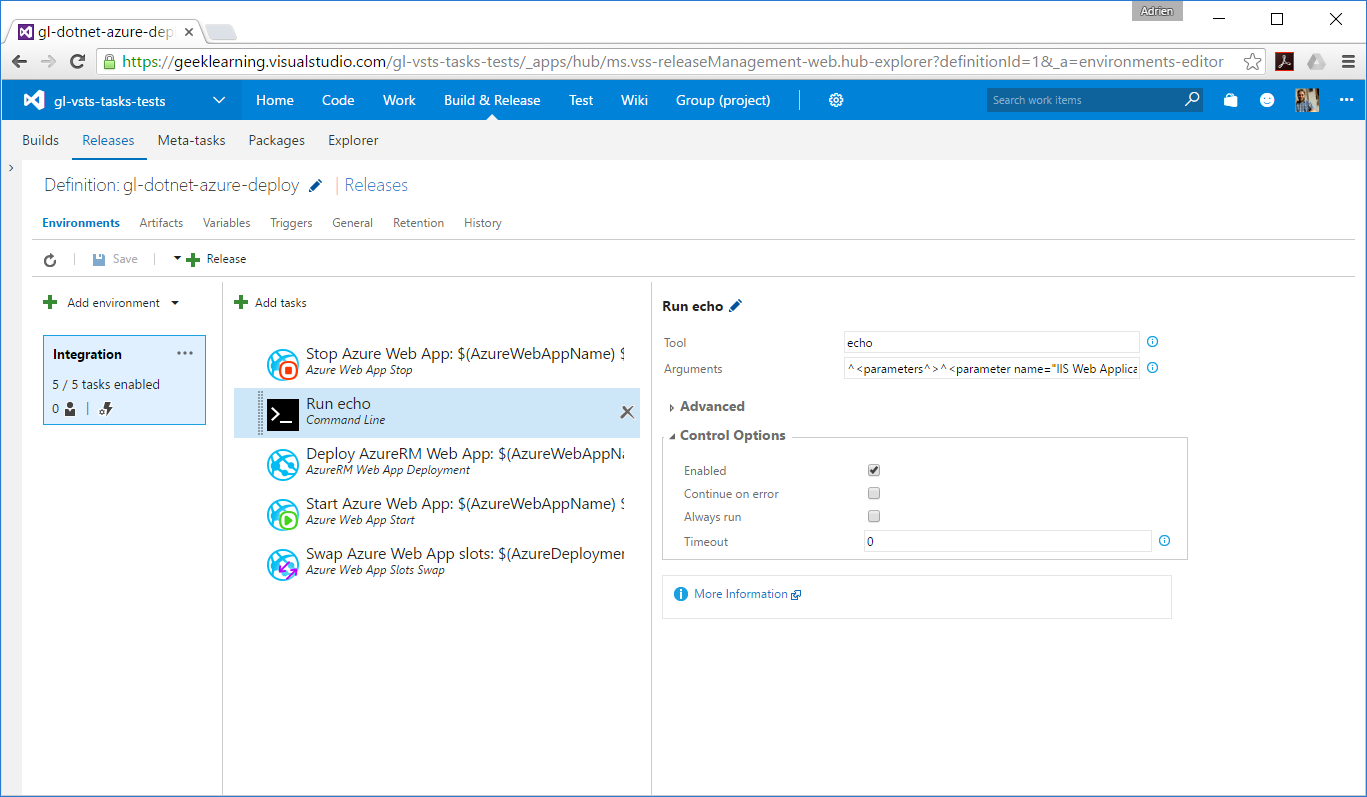Switch to the Retention tab

point(418,223)
